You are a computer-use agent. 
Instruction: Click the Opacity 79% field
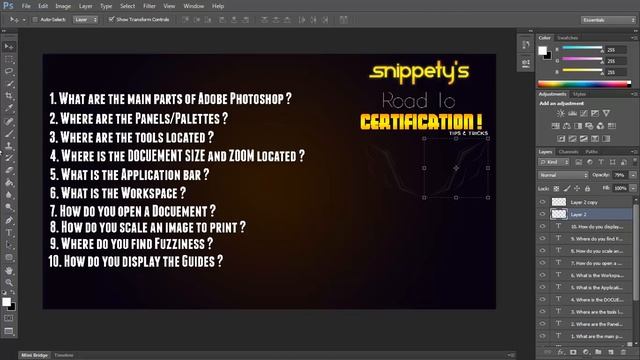click(x=620, y=175)
